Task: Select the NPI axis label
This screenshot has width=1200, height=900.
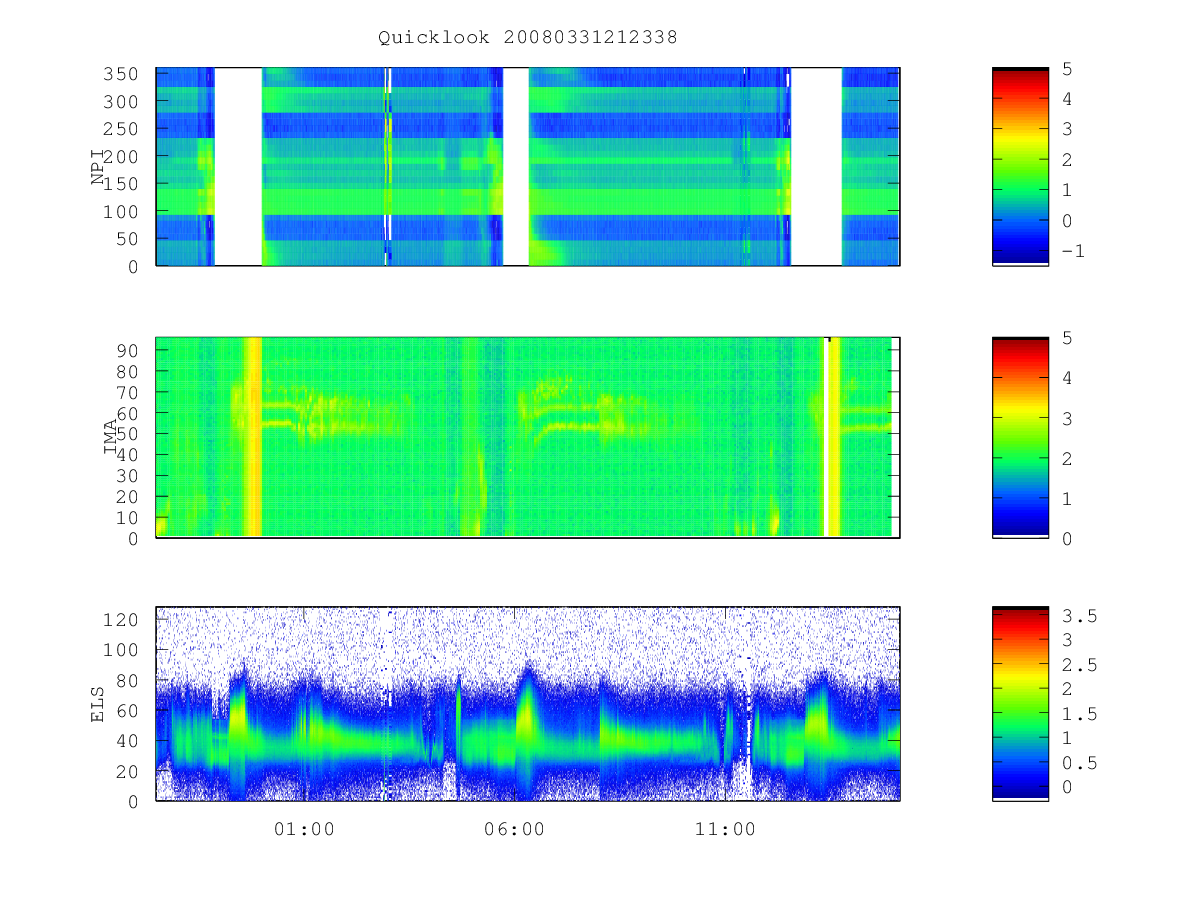Action: coord(99,166)
